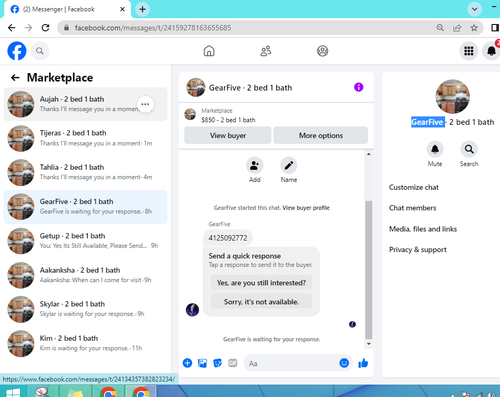Viewport: 500px width, 397px height.
Task: Open the Getup 2 bed 1 bath chat
Action: click(x=85, y=241)
